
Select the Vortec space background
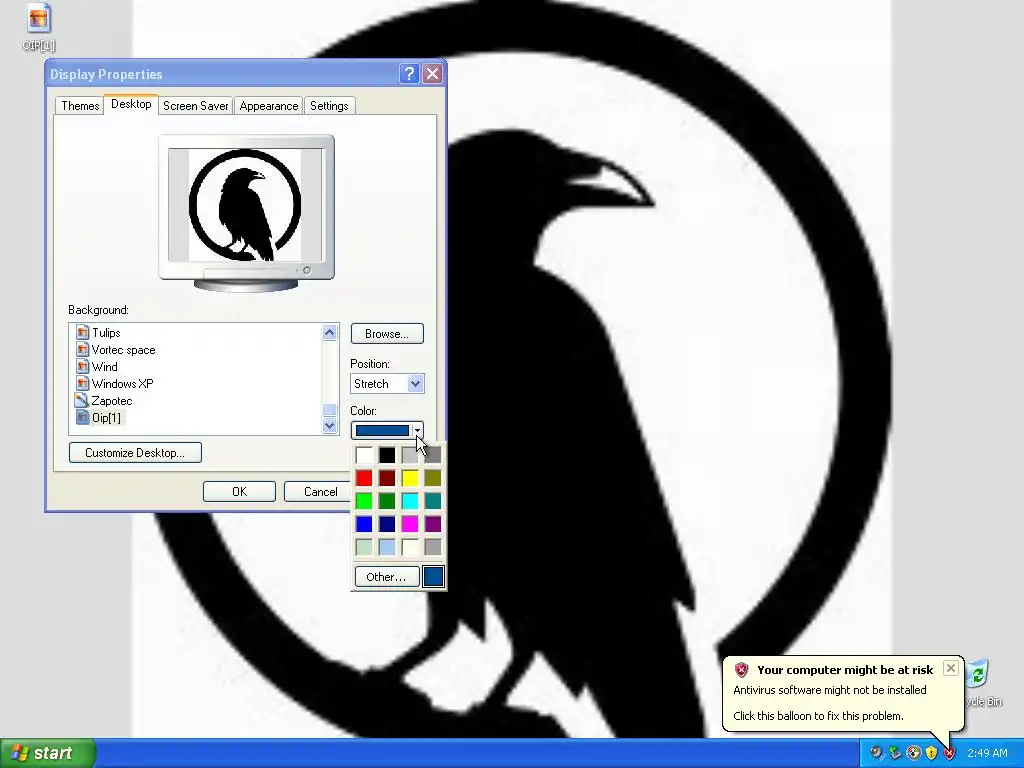click(x=123, y=350)
